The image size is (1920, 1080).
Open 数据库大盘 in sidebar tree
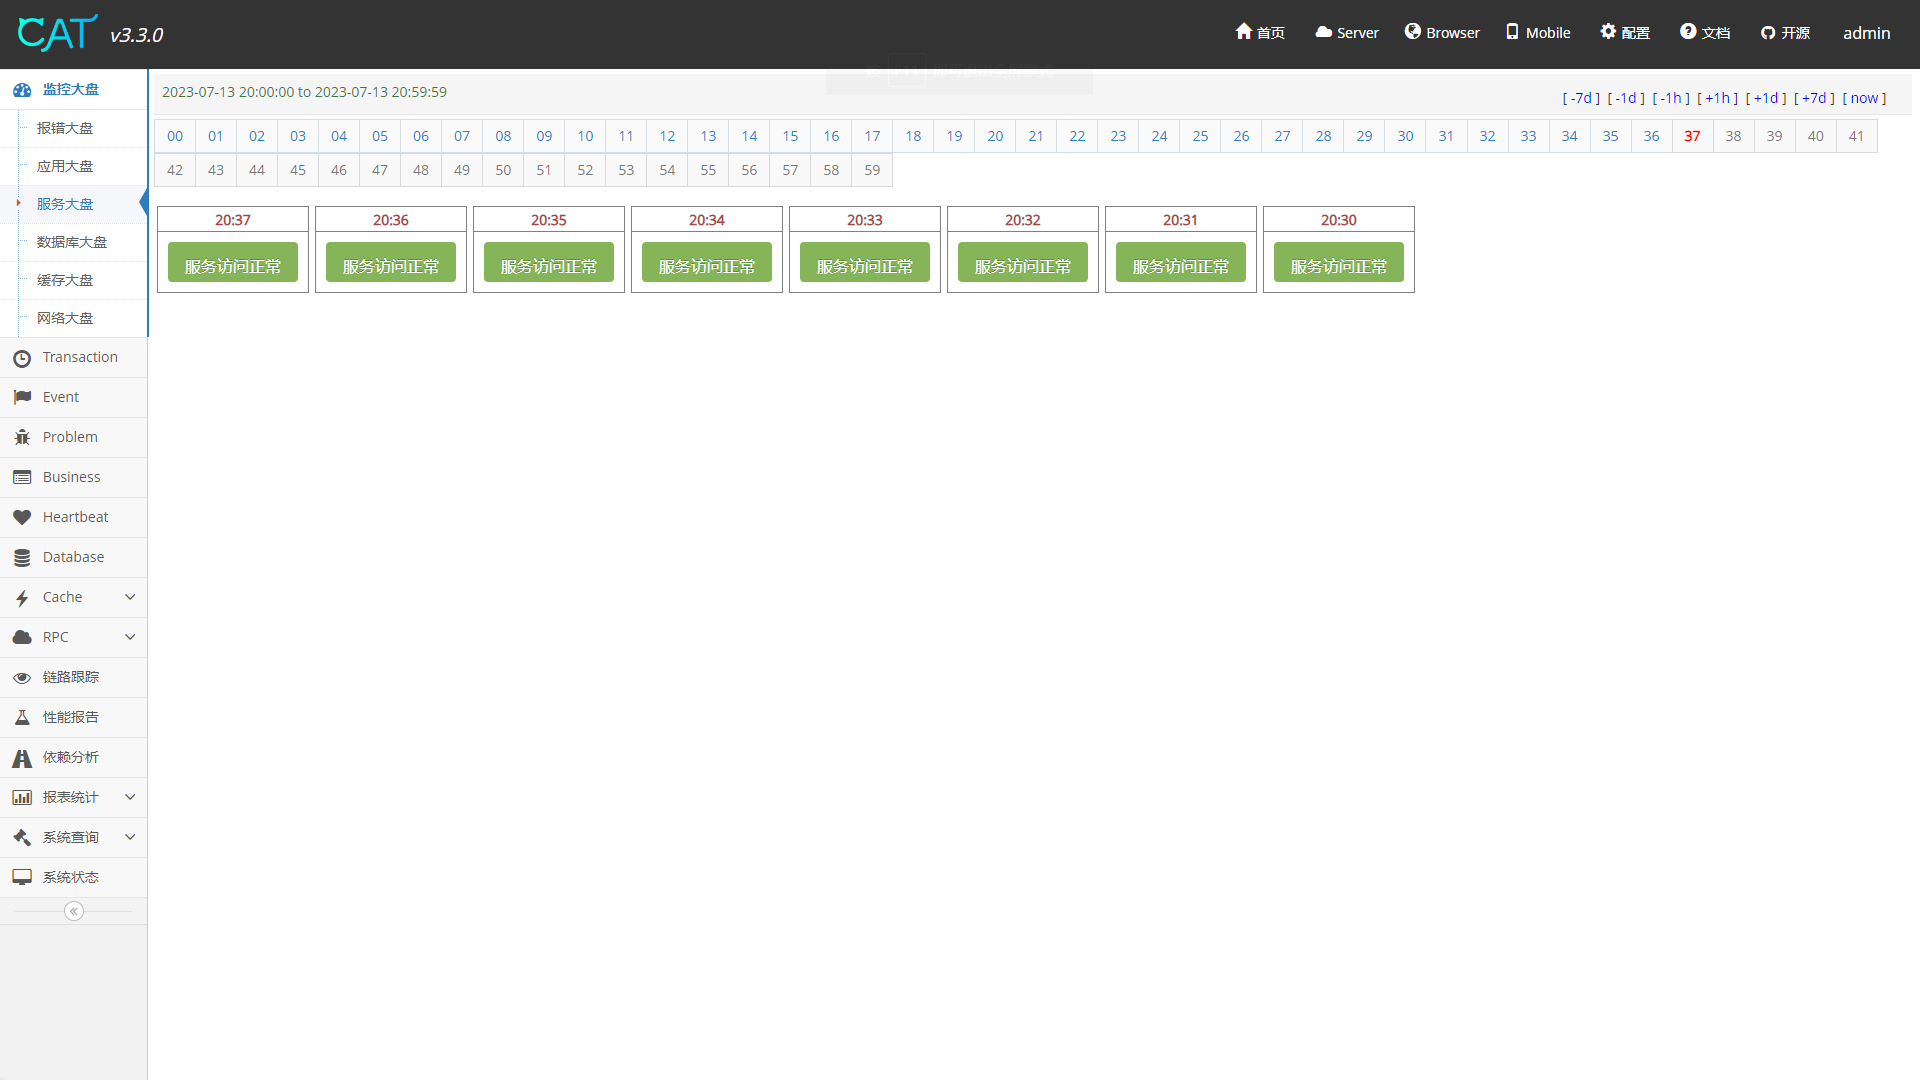(x=71, y=242)
